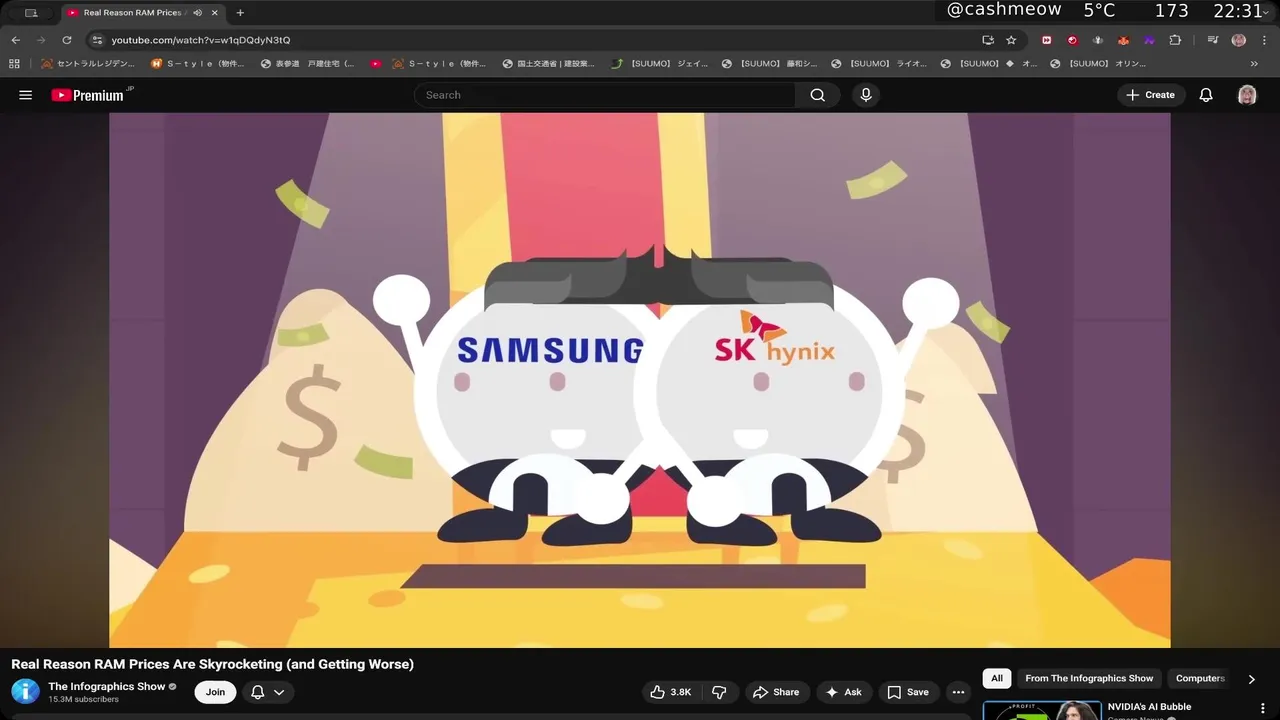Click the search magnifier button
Image resolution: width=1280 pixels, height=720 pixels.
pos(817,95)
